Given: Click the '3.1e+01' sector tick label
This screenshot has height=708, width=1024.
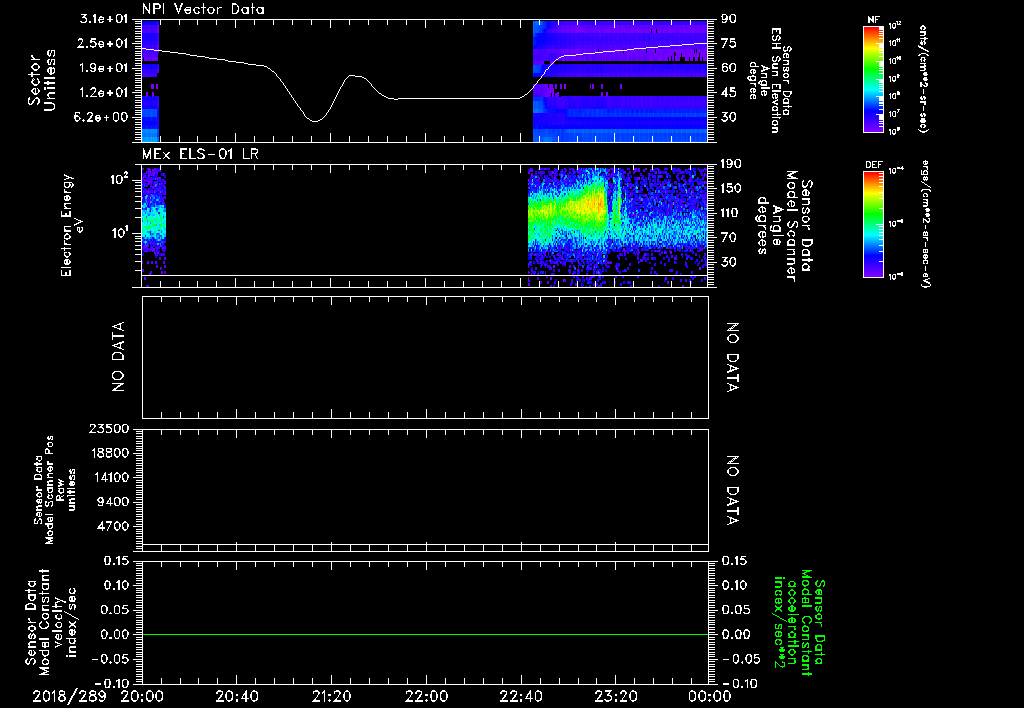Looking at the screenshot, I should 104,19.
